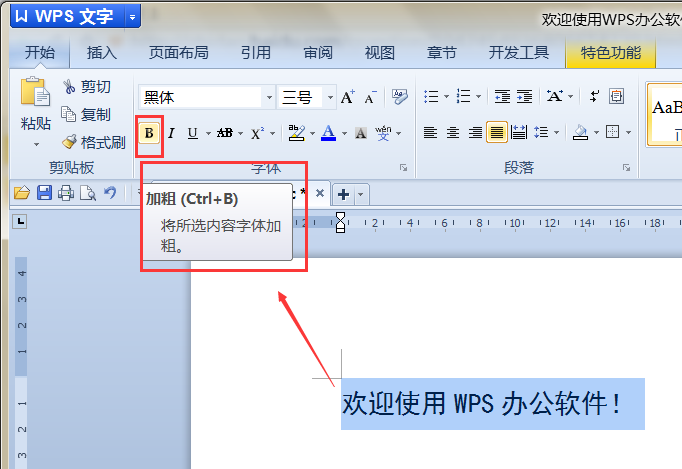The height and width of the screenshot is (469, 682).
Task: Open file with folder icon
Action: coord(22,193)
